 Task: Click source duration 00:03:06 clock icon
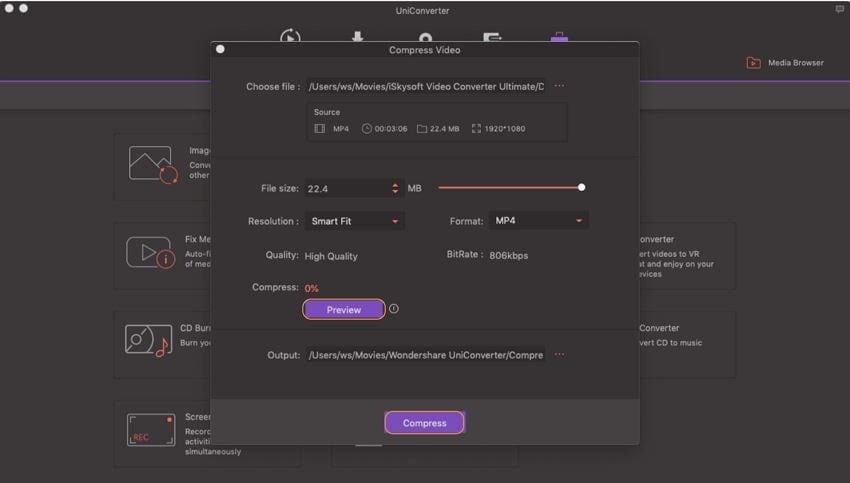click(367, 128)
